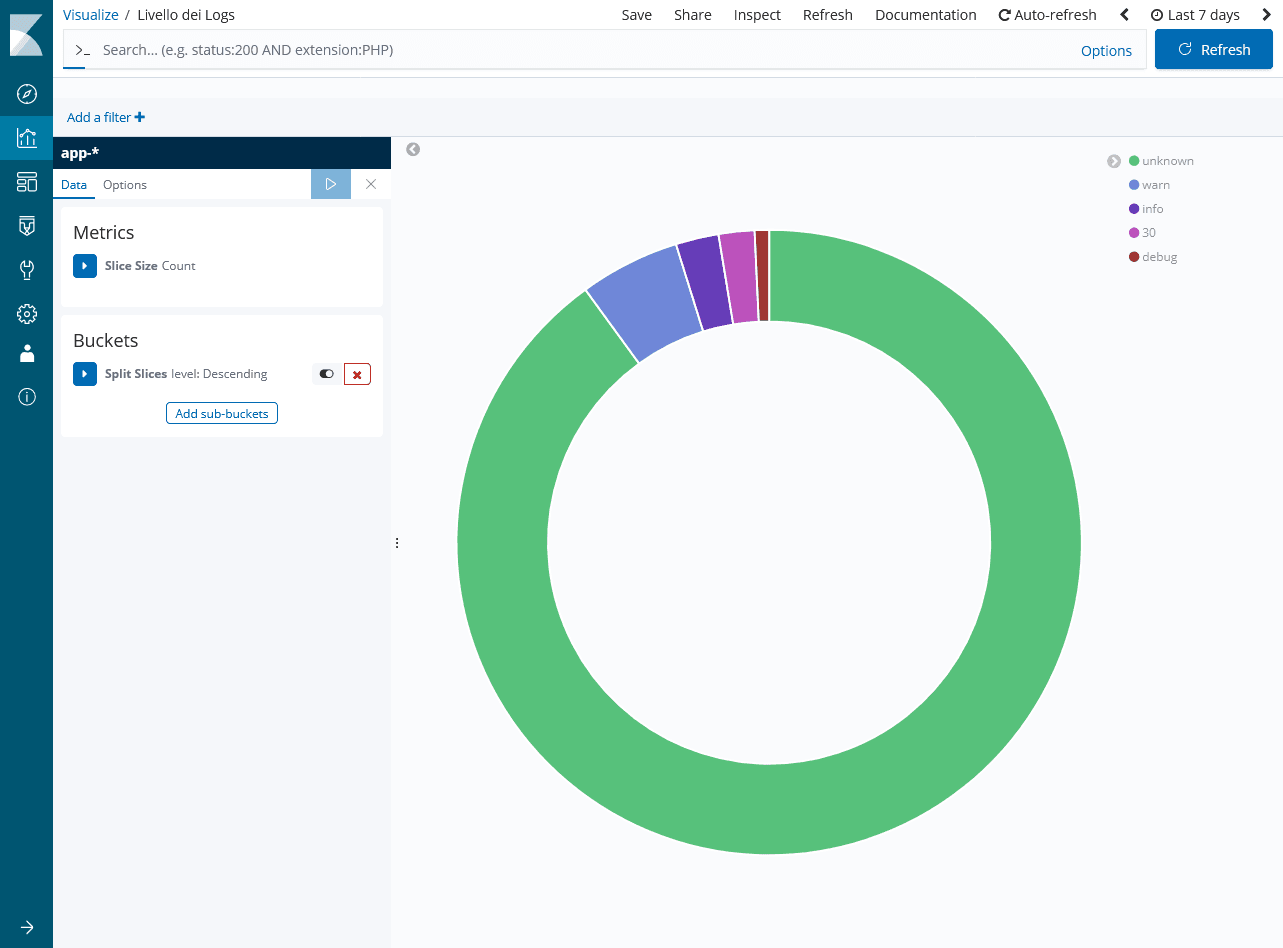Open the Inspect menu item
The height and width of the screenshot is (948, 1283).
point(757,15)
